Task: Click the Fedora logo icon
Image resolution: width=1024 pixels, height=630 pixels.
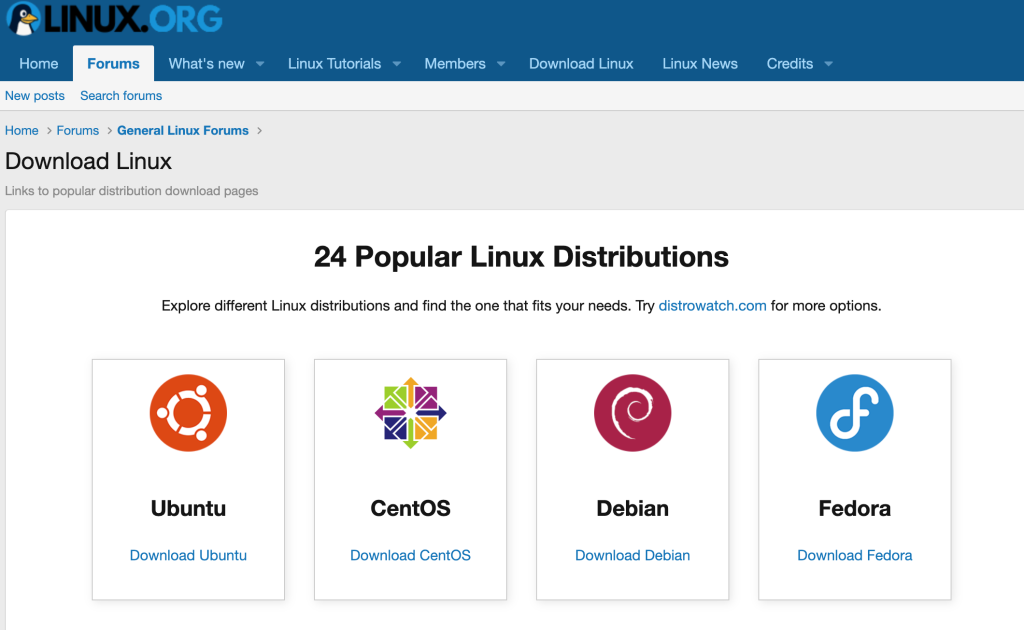Action: [854, 413]
